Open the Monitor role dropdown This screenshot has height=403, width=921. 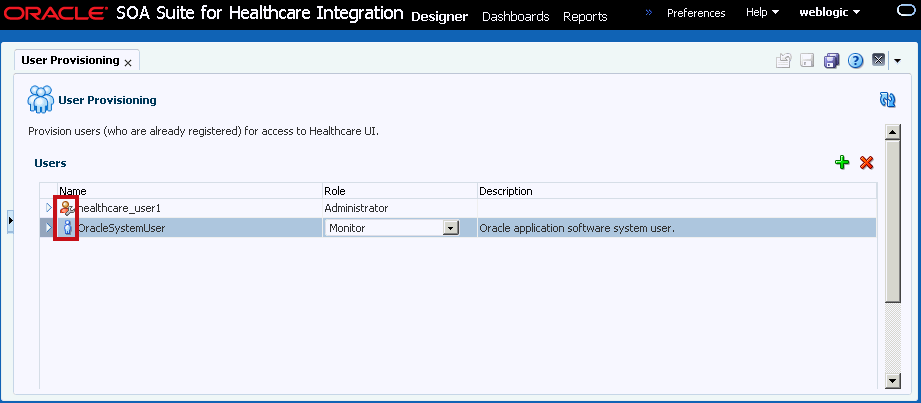click(451, 228)
